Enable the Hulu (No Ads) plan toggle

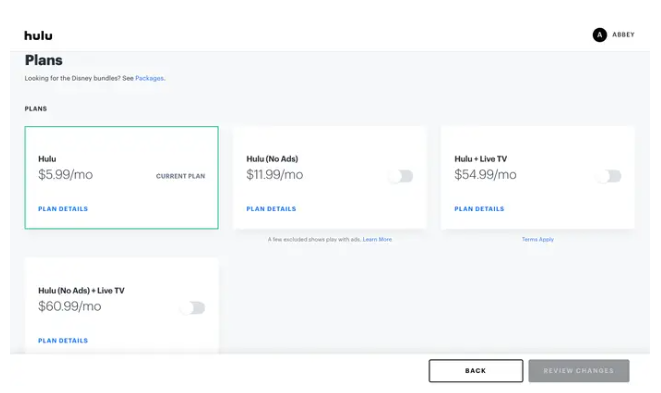[x=401, y=176]
